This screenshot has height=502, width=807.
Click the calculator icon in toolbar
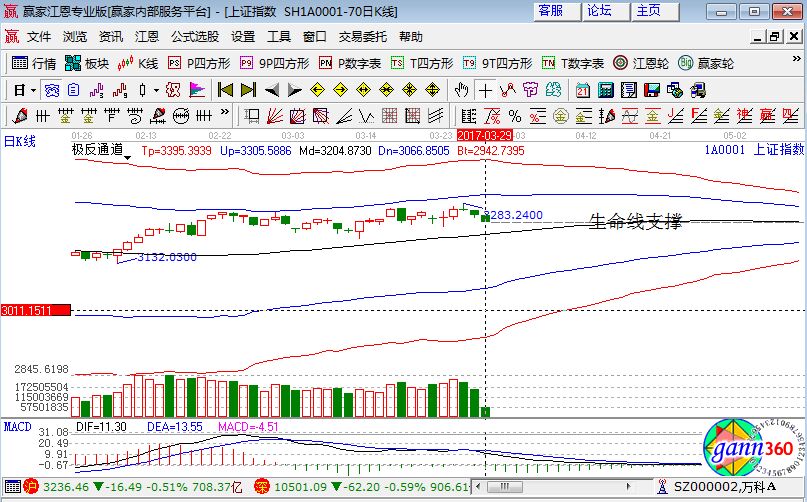(606, 90)
